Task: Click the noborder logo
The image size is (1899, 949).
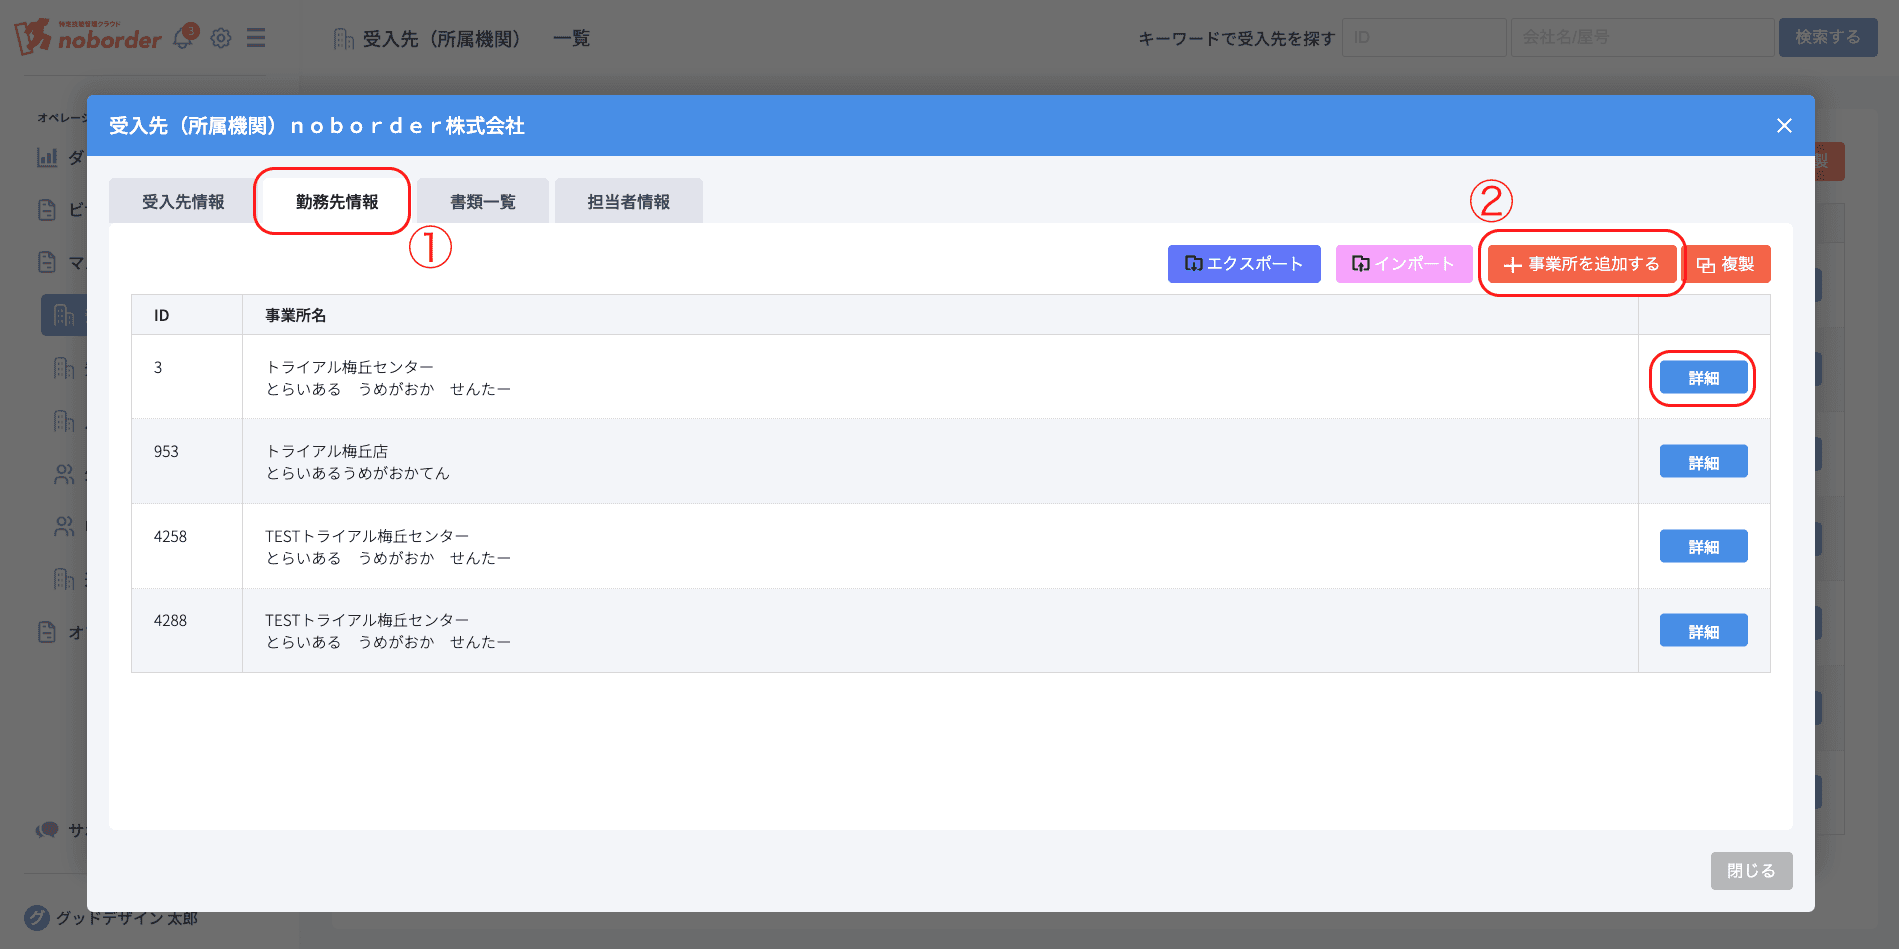Action: coord(88,37)
